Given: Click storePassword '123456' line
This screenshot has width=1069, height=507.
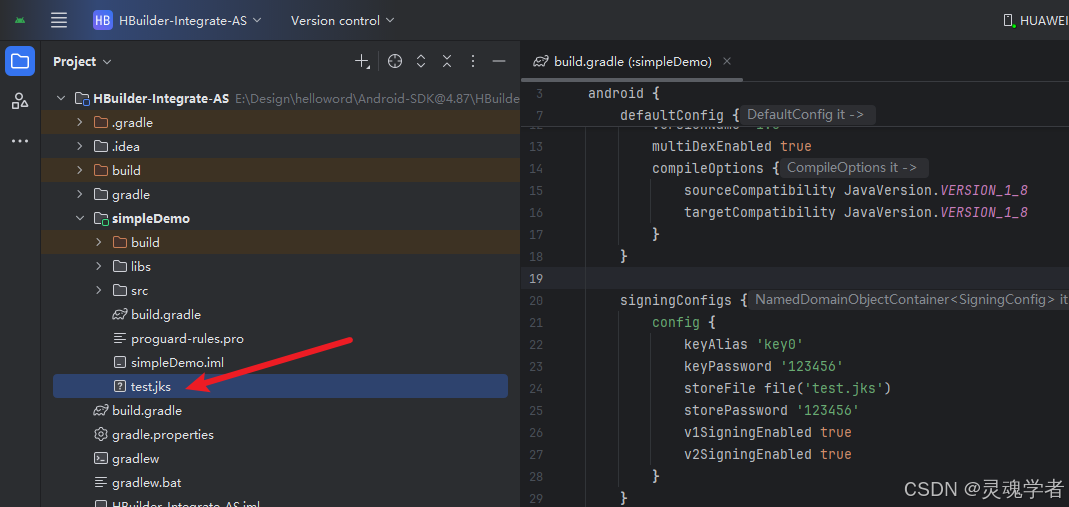Looking at the screenshot, I should click(x=772, y=410).
